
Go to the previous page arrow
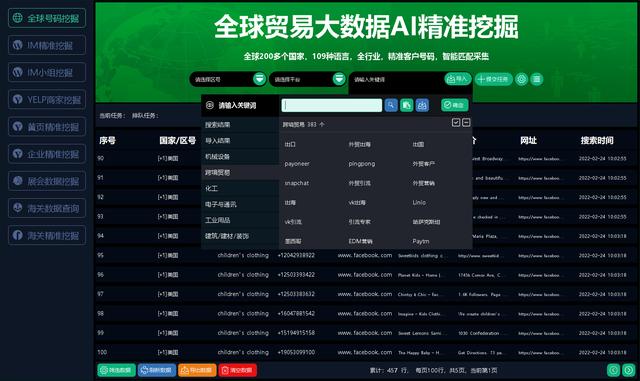point(613,370)
